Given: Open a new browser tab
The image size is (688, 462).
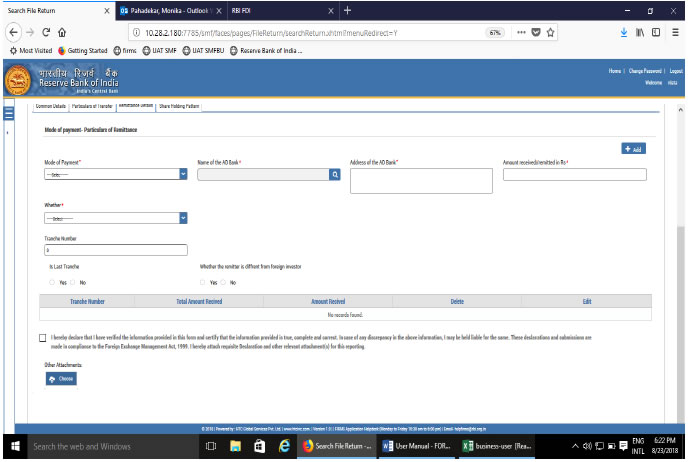Looking at the screenshot, I should [347, 10].
